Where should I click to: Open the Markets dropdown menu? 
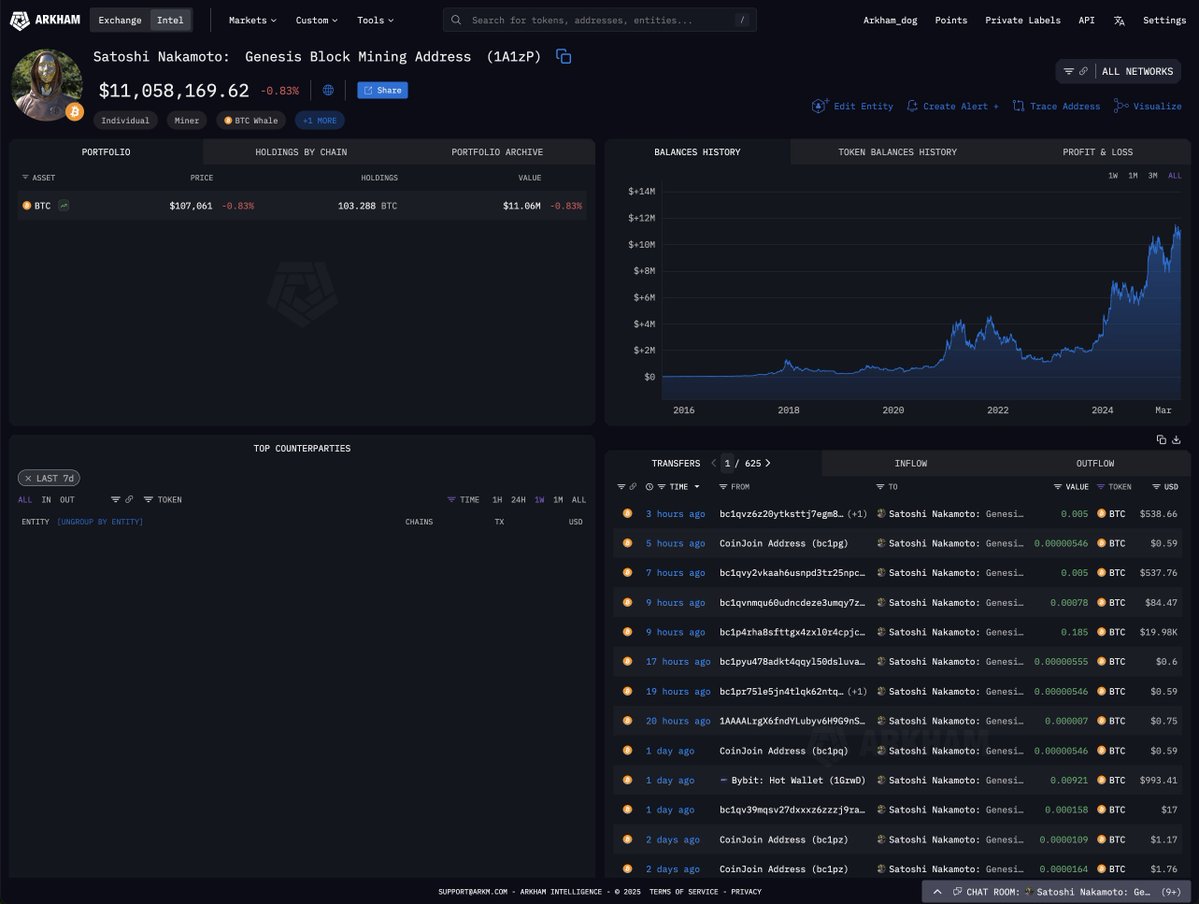pyautogui.click(x=252, y=20)
